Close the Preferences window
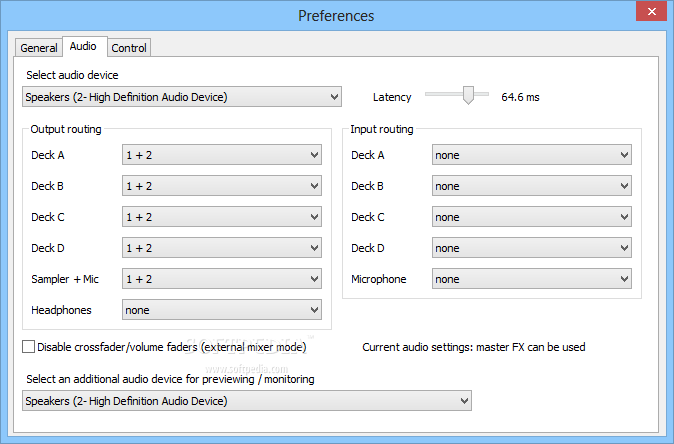This screenshot has width=674, height=444. pyautogui.click(x=652, y=11)
